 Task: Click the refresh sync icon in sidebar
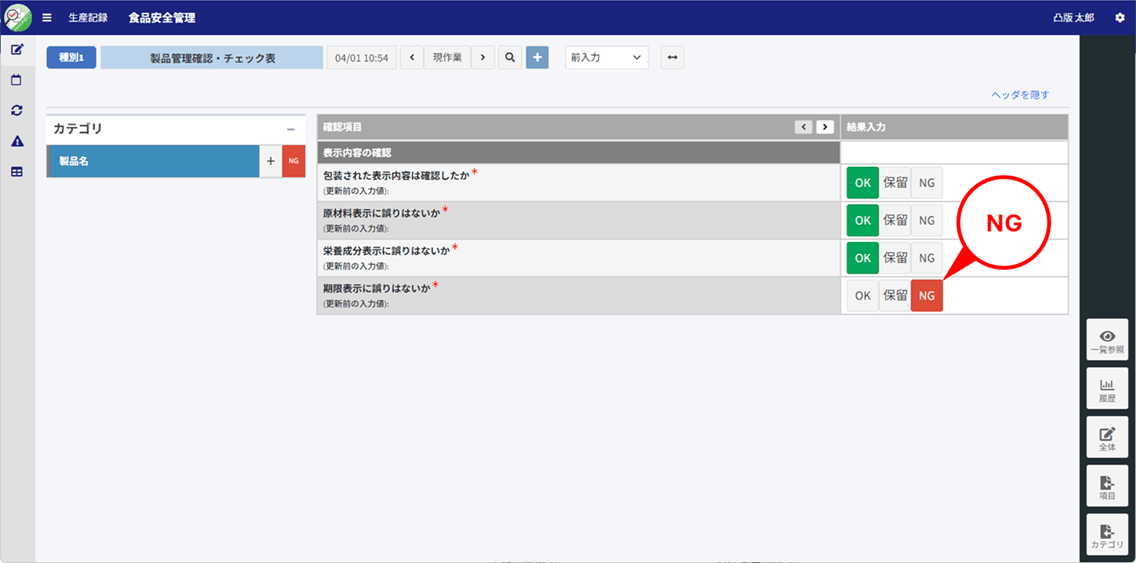(17, 110)
